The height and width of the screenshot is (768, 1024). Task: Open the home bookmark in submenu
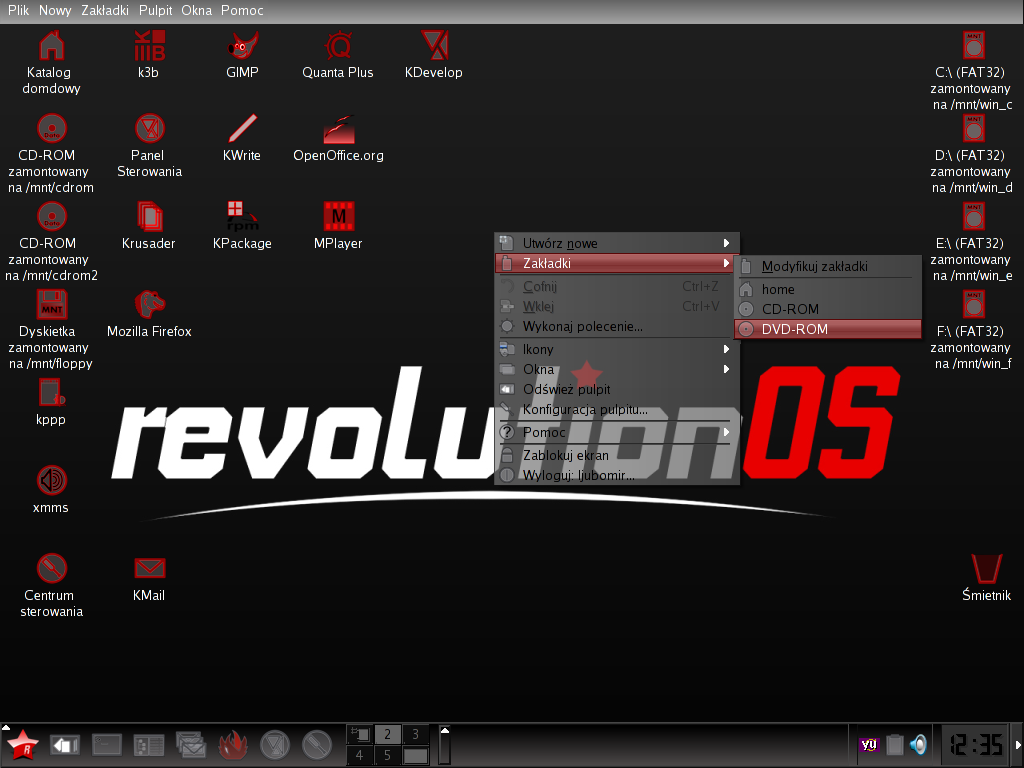pyautogui.click(x=828, y=289)
